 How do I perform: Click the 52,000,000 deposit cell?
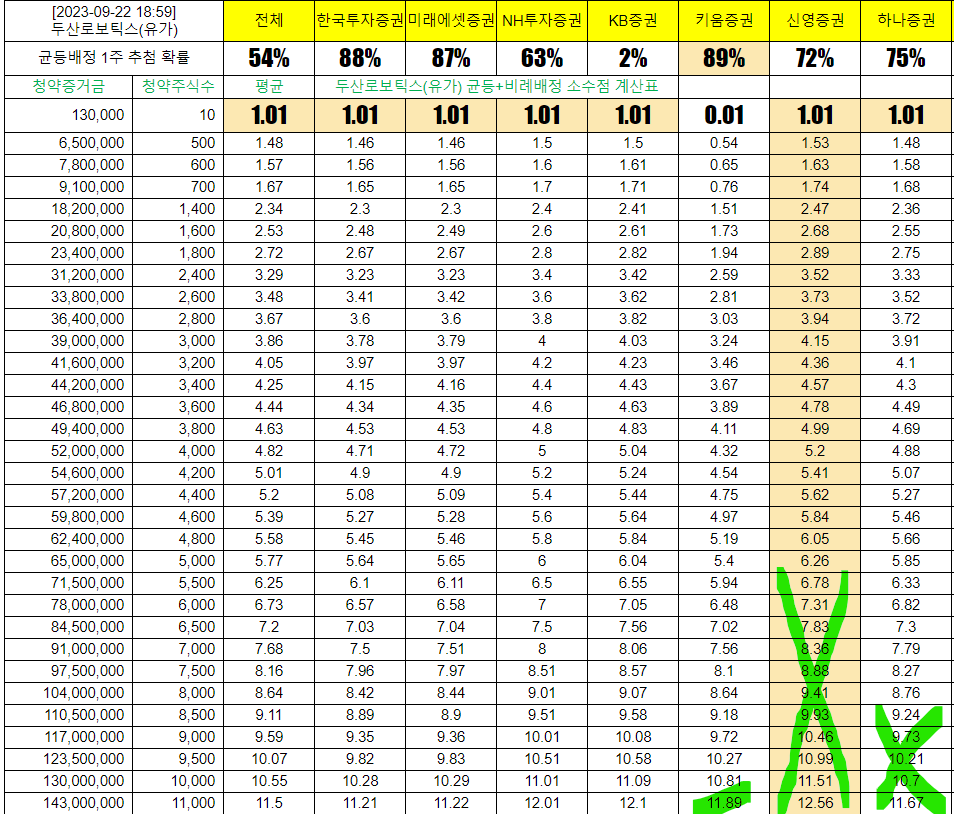tap(68, 451)
